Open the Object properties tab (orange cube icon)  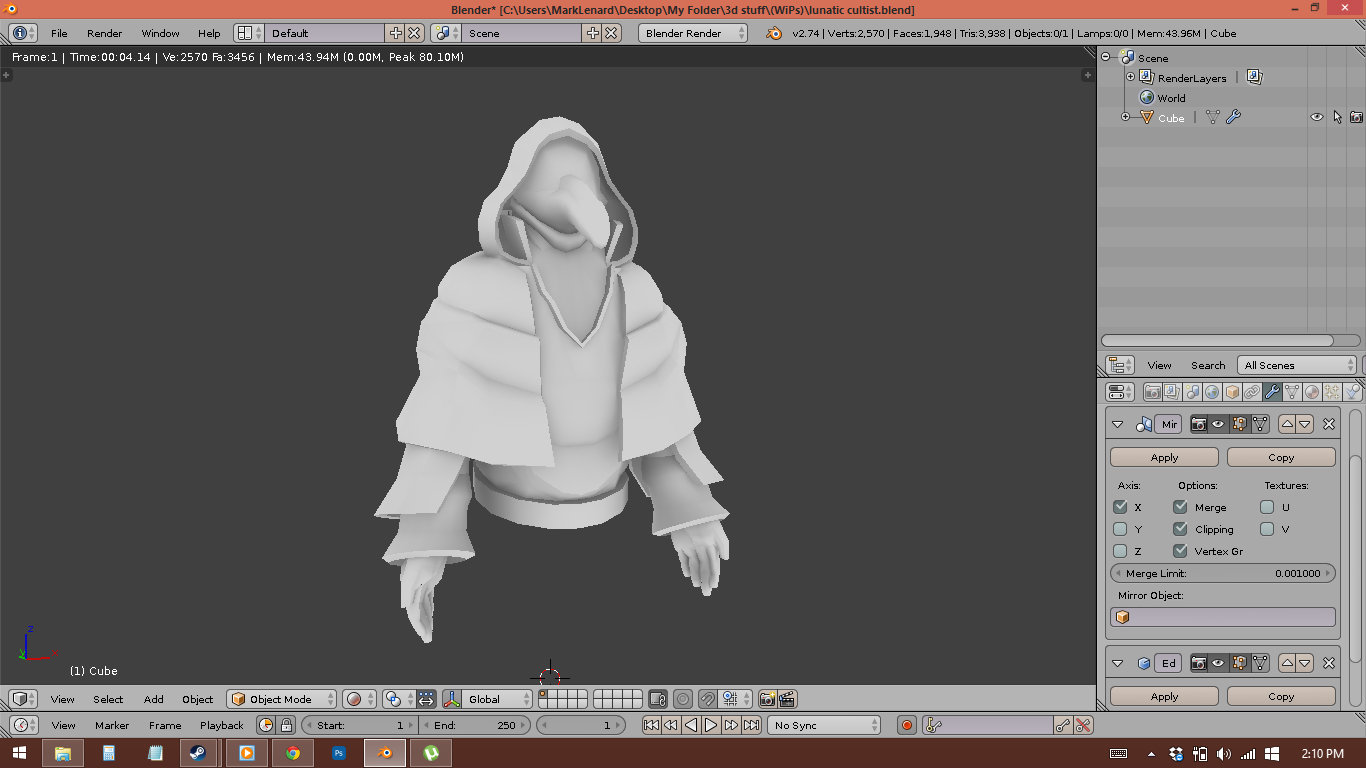pyautogui.click(x=1232, y=392)
